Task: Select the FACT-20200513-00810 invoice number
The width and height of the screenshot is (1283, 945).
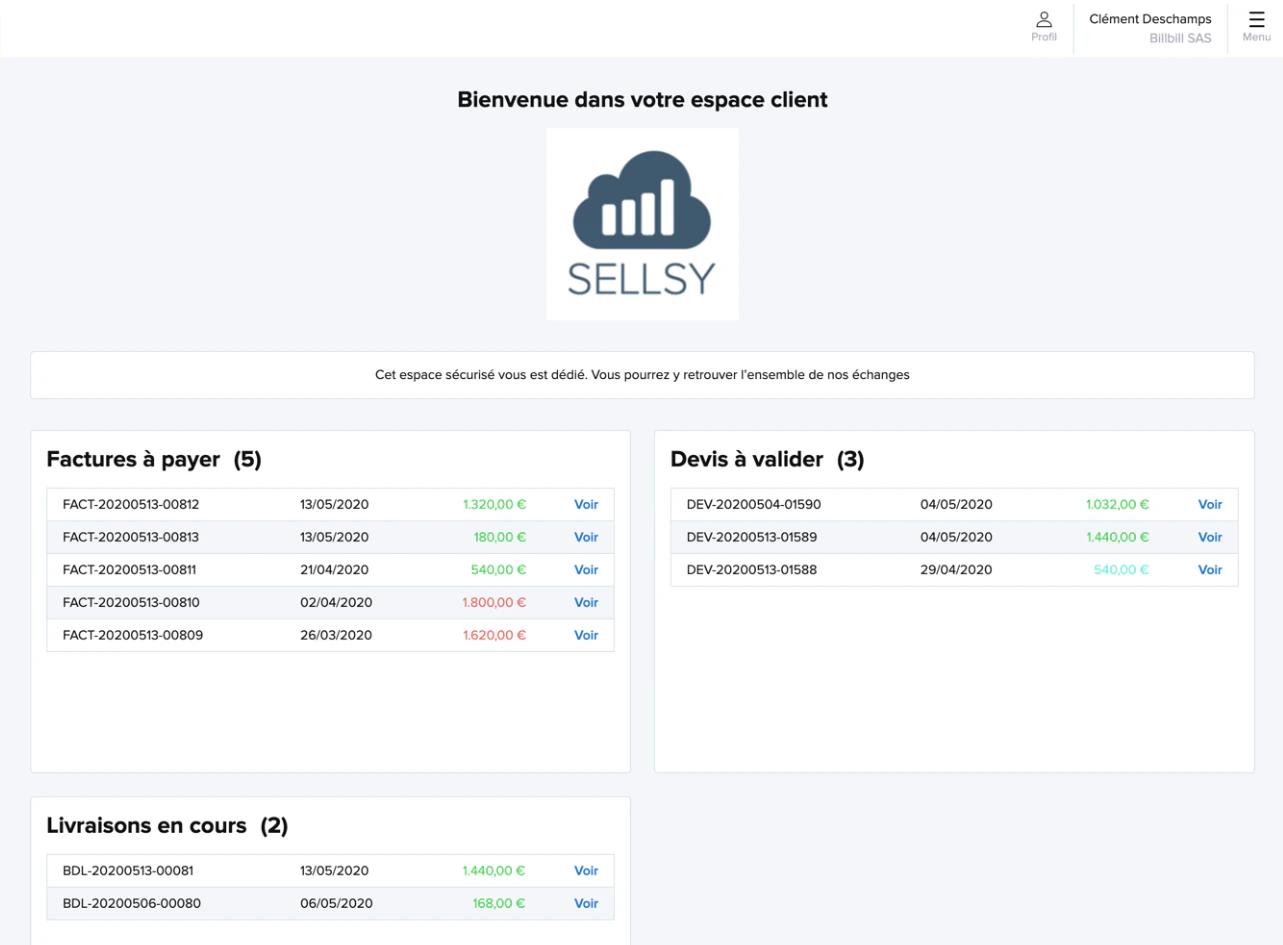Action: coord(131,603)
